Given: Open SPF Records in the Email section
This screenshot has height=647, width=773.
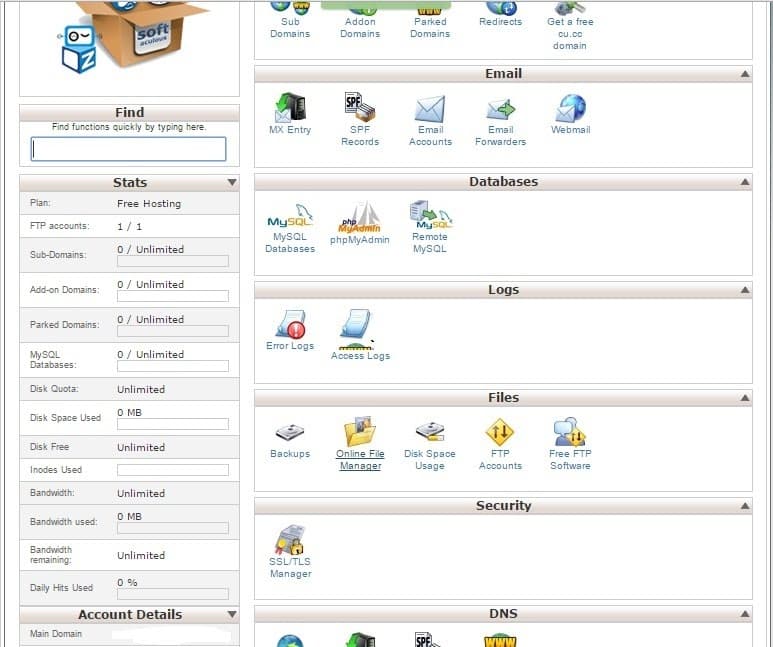Looking at the screenshot, I should 360,107.
